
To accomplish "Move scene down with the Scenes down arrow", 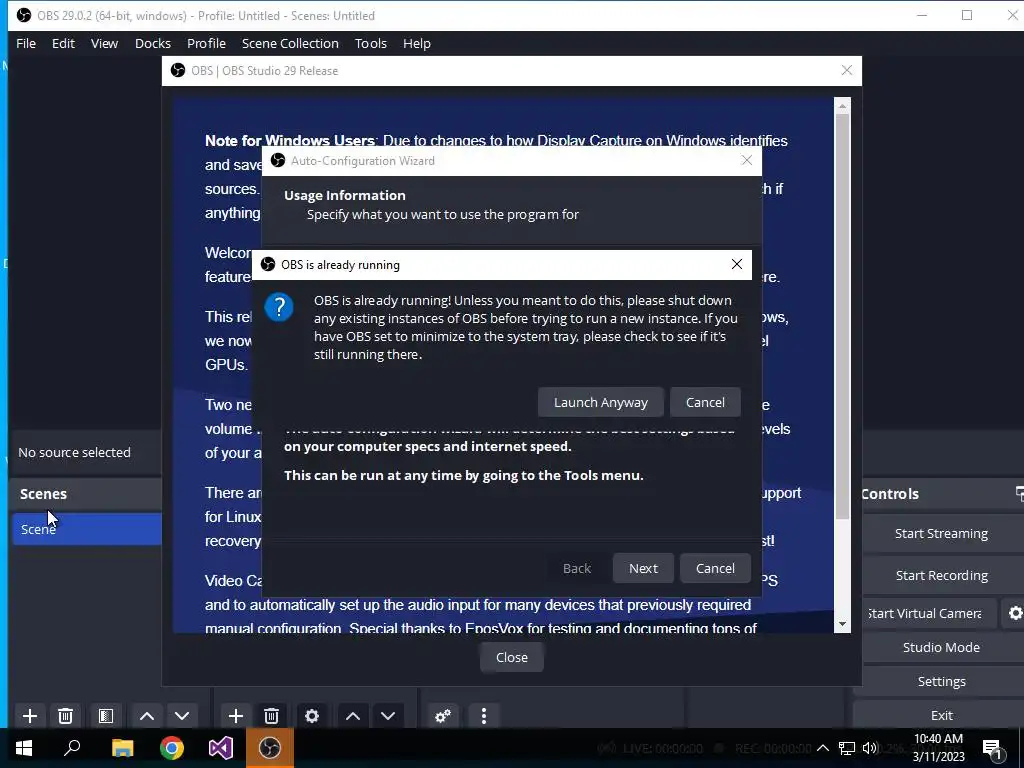I will pos(182,716).
